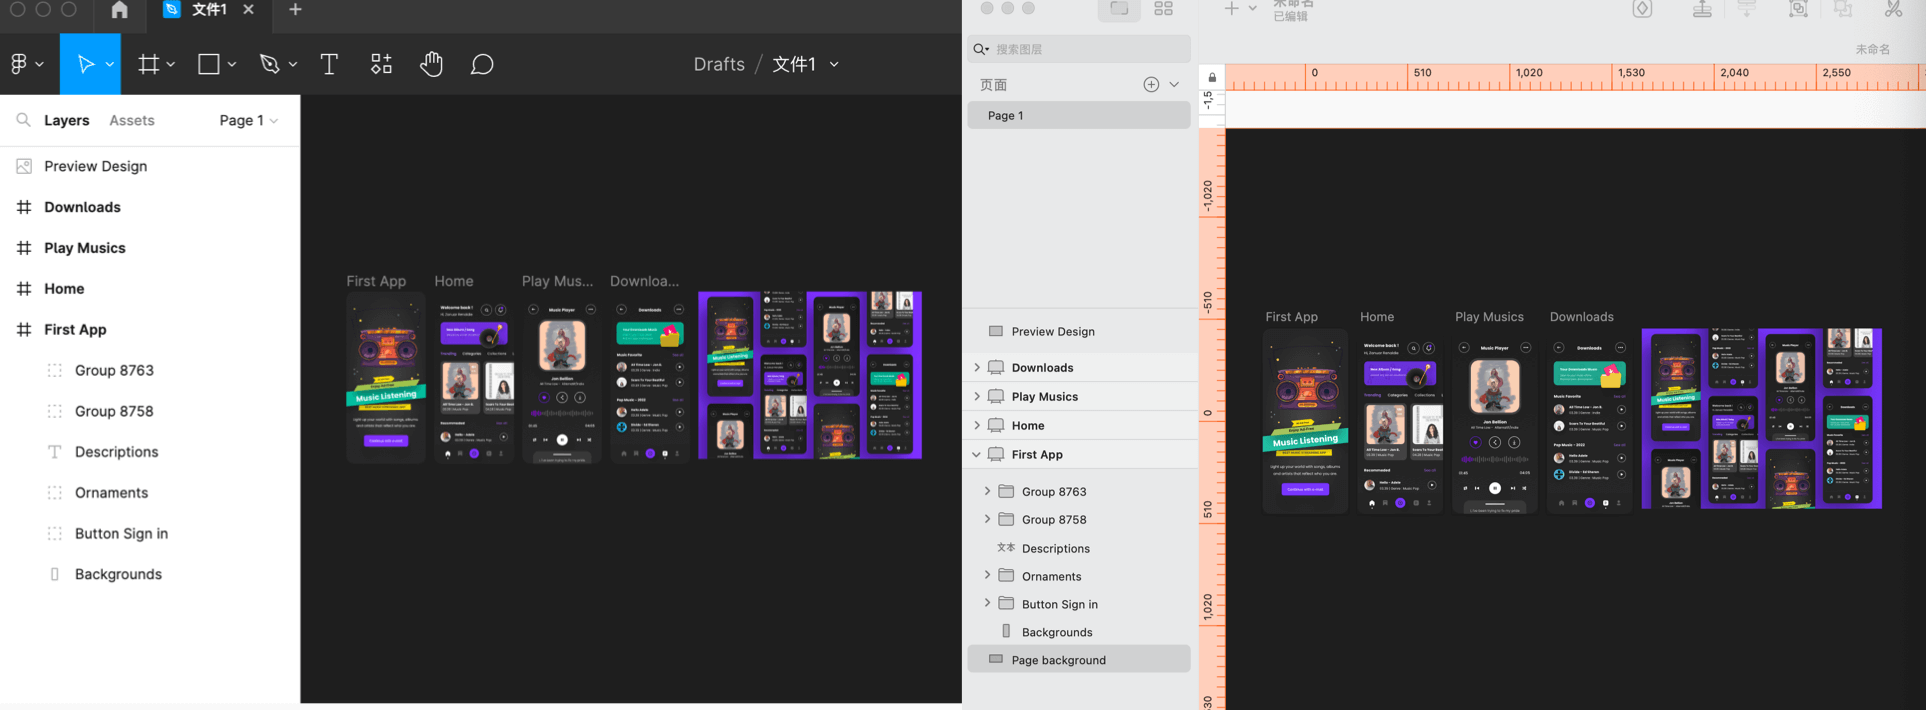The image size is (1926, 710).
Task: Click the Drafts breadcrumb link
Action: click(x=719, y=64)
